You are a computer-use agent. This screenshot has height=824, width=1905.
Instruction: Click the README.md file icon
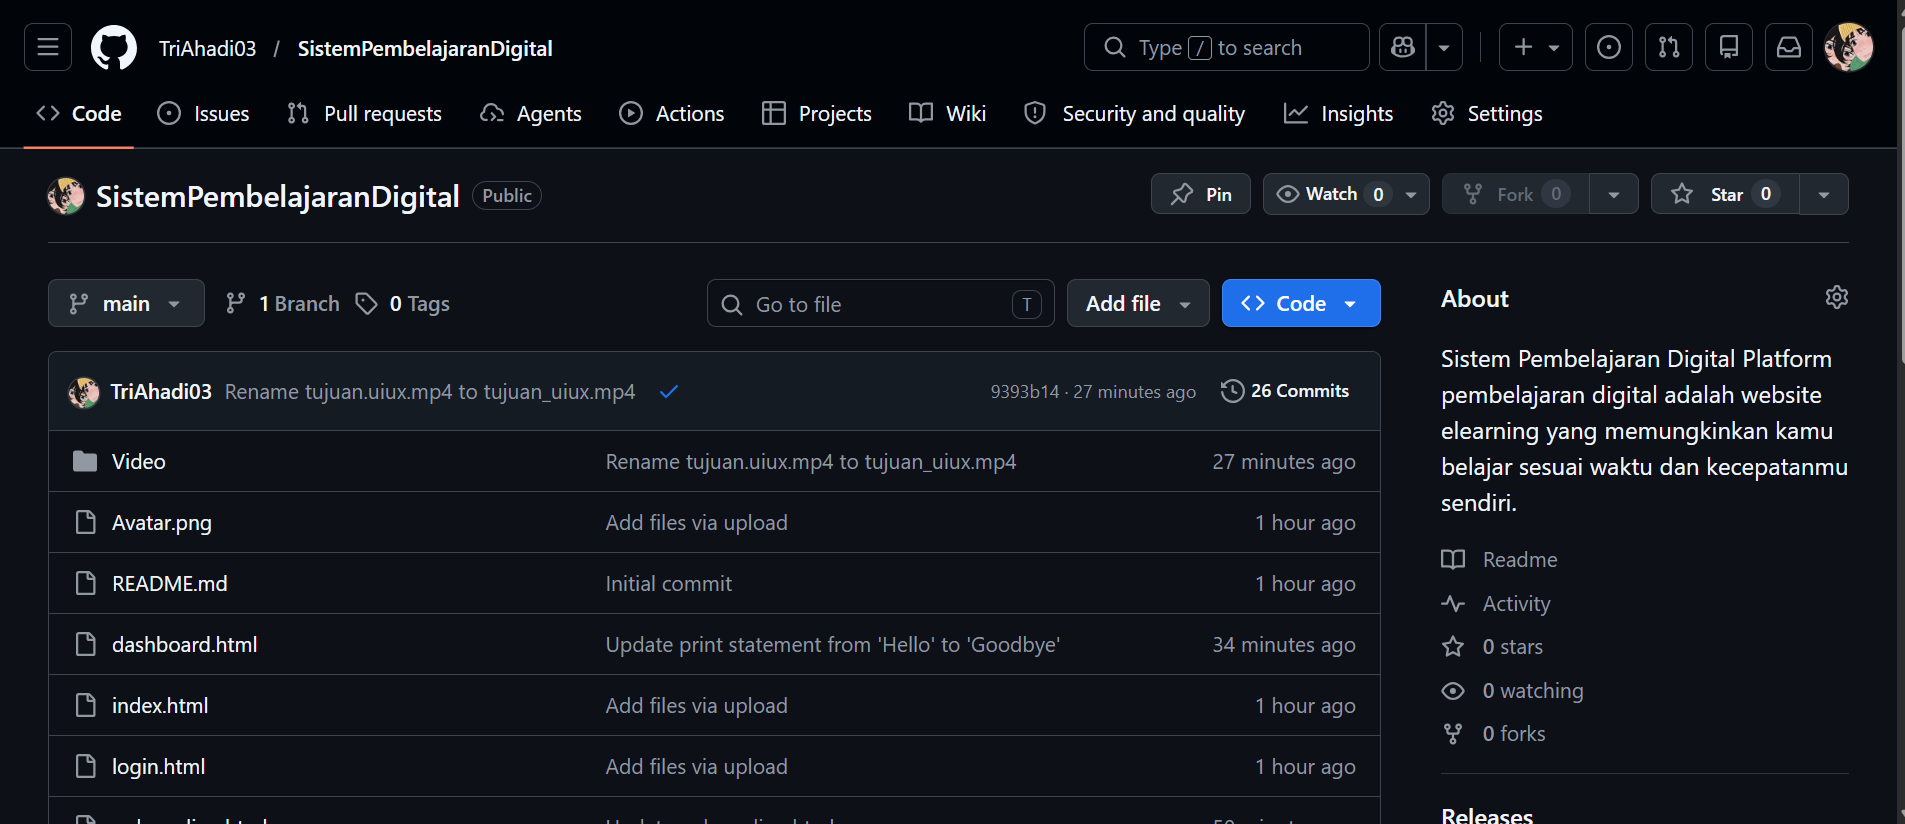pyautogui.click(x=86, y=583)
